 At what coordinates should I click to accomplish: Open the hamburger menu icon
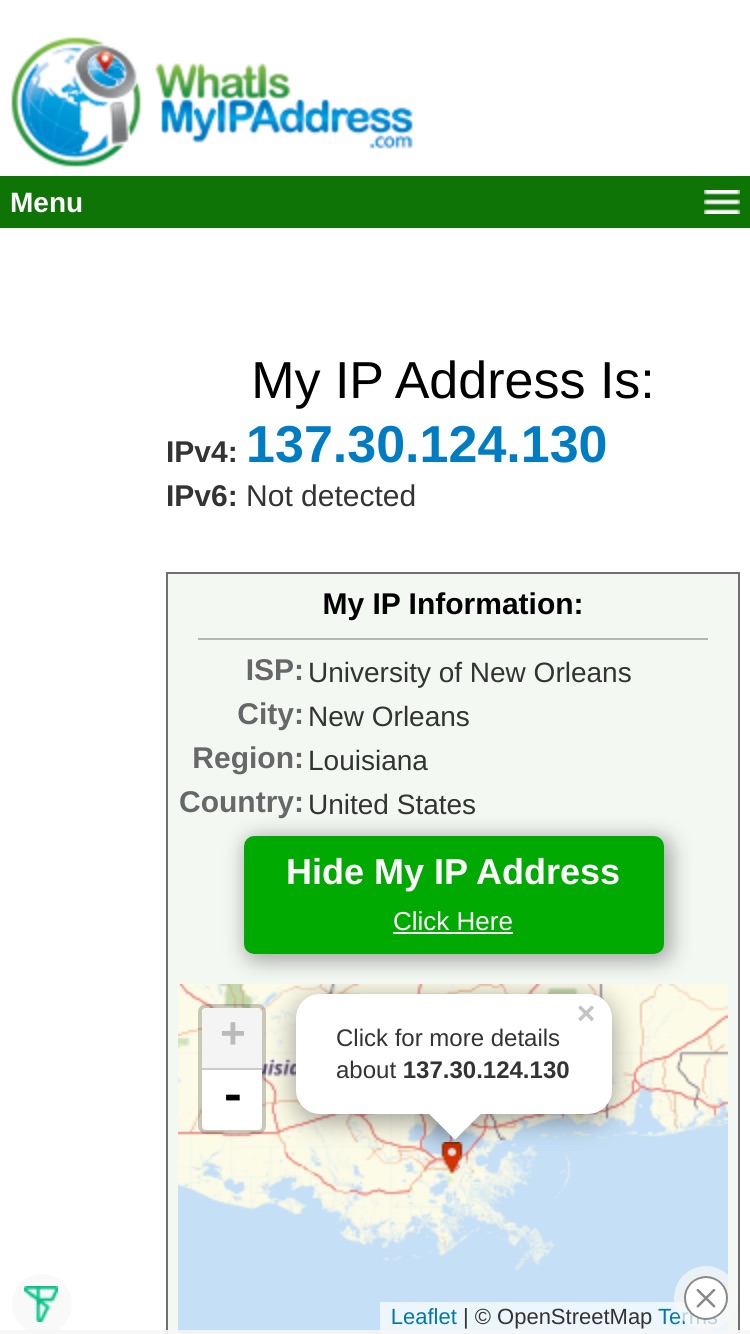point(721,202)
